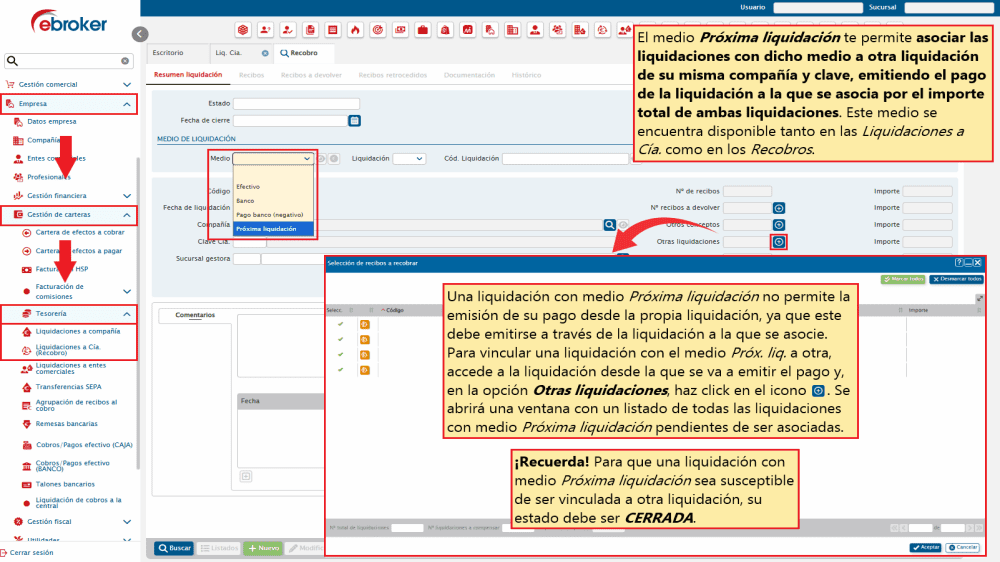Open the calendar picker for Fecha de cierre
The image size is (1000, 562).
click(355, 121)
